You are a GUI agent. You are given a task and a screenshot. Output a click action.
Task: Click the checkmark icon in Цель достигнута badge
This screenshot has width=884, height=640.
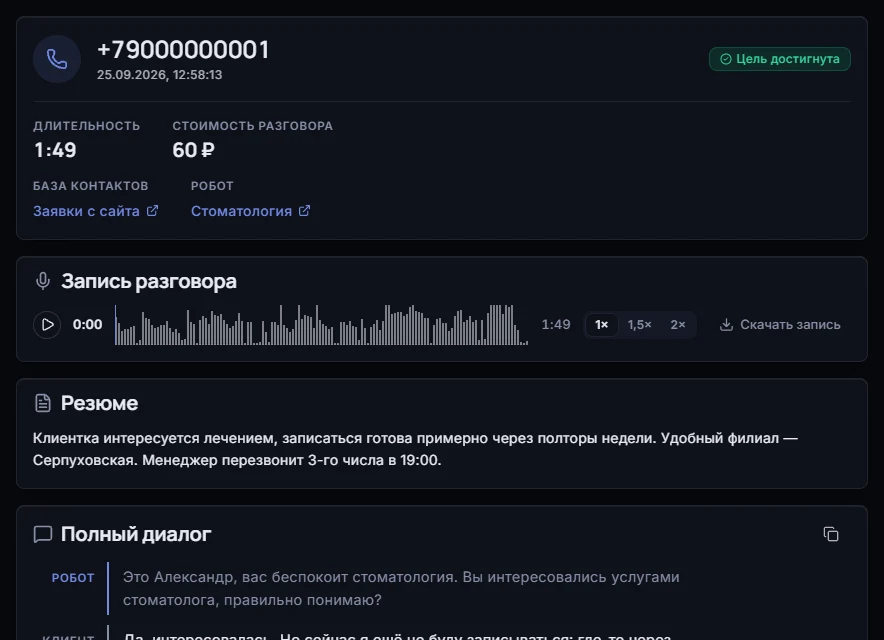(x=726, y=59)
